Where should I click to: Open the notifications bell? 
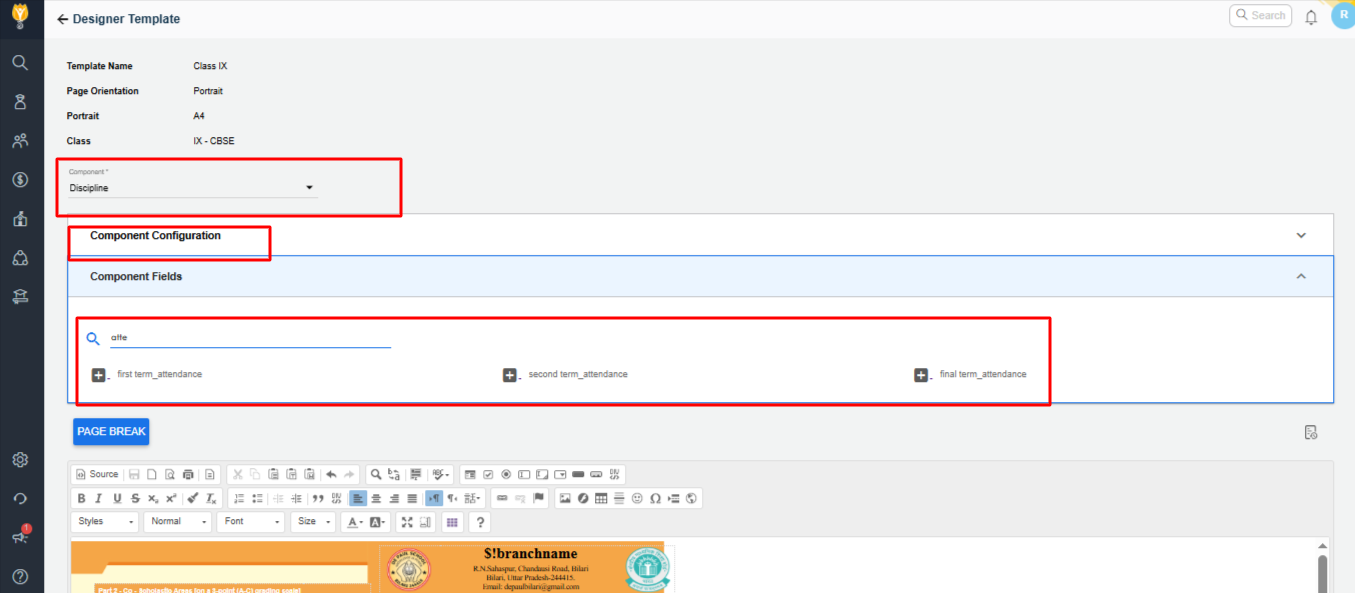click(1311, 17)
